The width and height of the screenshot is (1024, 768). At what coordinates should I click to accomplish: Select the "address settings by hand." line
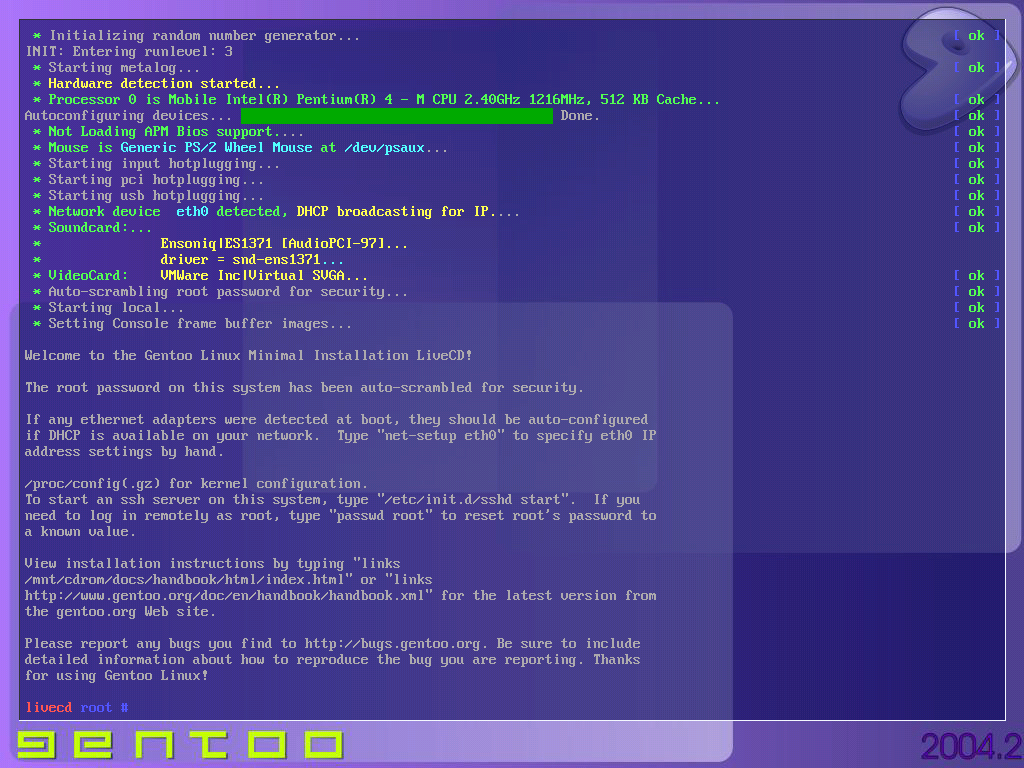(124, 452)
